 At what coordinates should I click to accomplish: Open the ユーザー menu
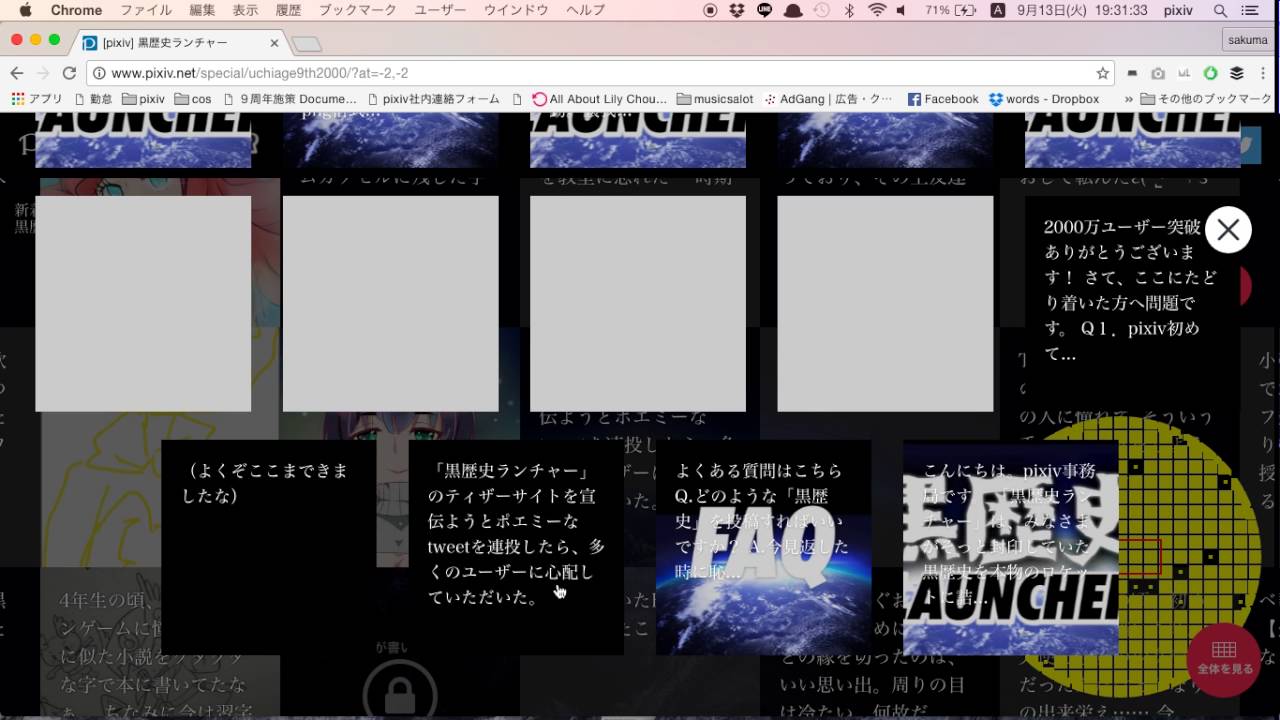pyautogui.click(x=440, y=10)
